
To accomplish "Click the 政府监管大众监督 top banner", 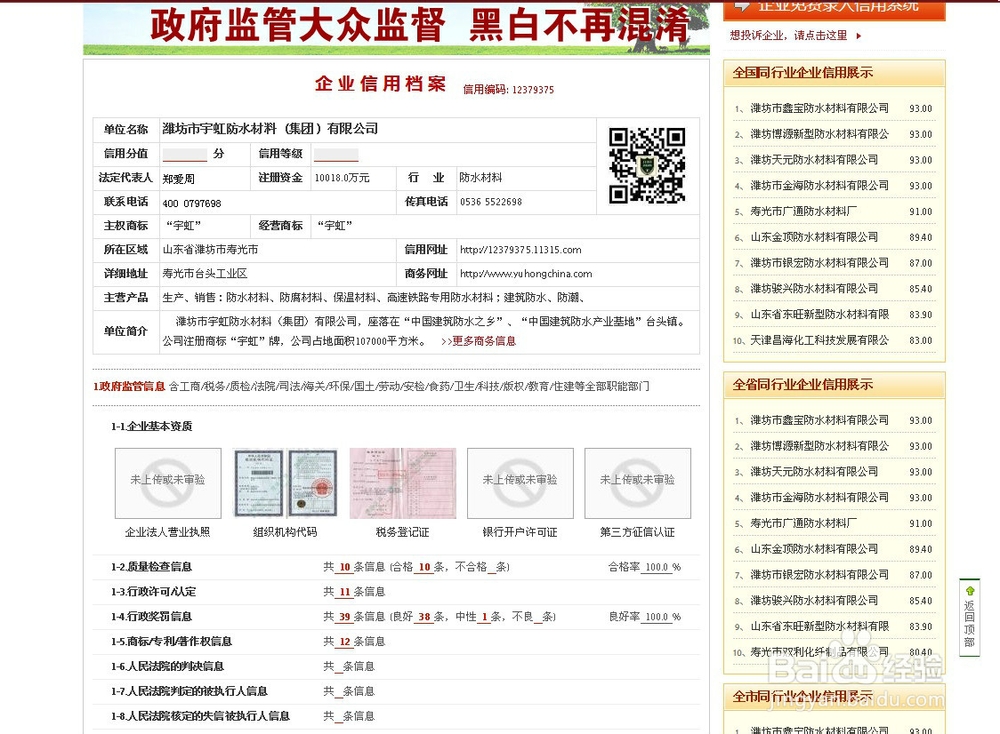I will [396, 29].
